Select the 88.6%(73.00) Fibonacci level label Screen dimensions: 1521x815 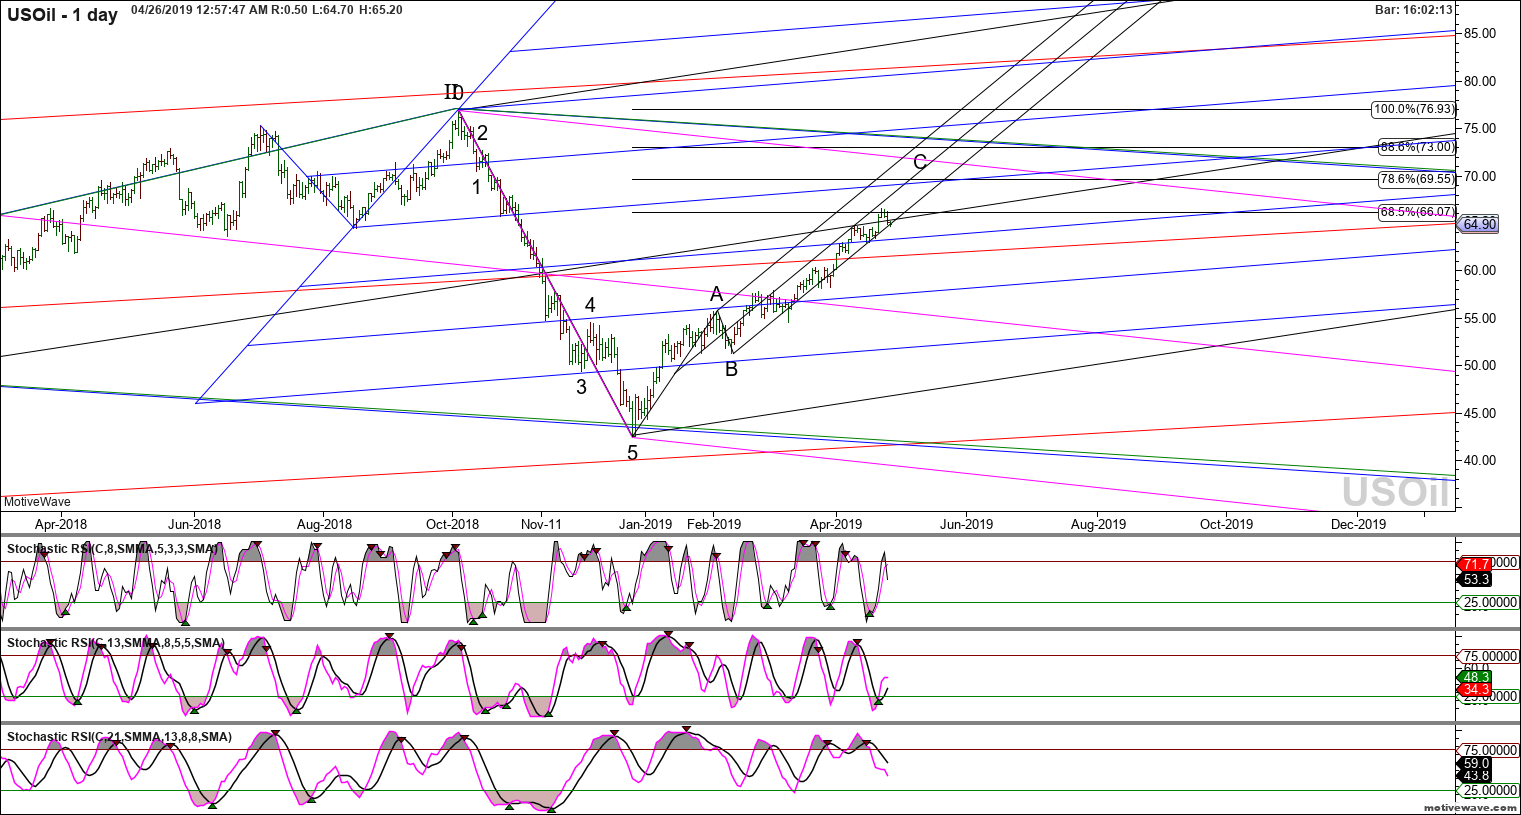coord(1417,146)
